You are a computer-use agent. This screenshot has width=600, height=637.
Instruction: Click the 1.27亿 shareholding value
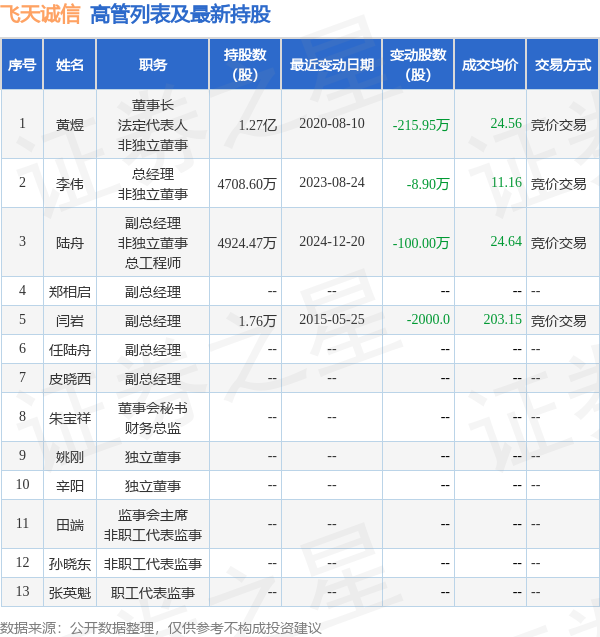point(257,125)
